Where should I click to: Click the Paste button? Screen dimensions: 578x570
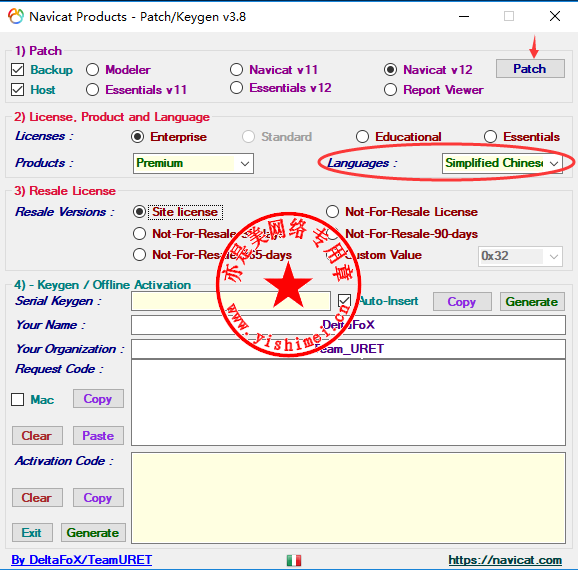click(x=98, y=436)
